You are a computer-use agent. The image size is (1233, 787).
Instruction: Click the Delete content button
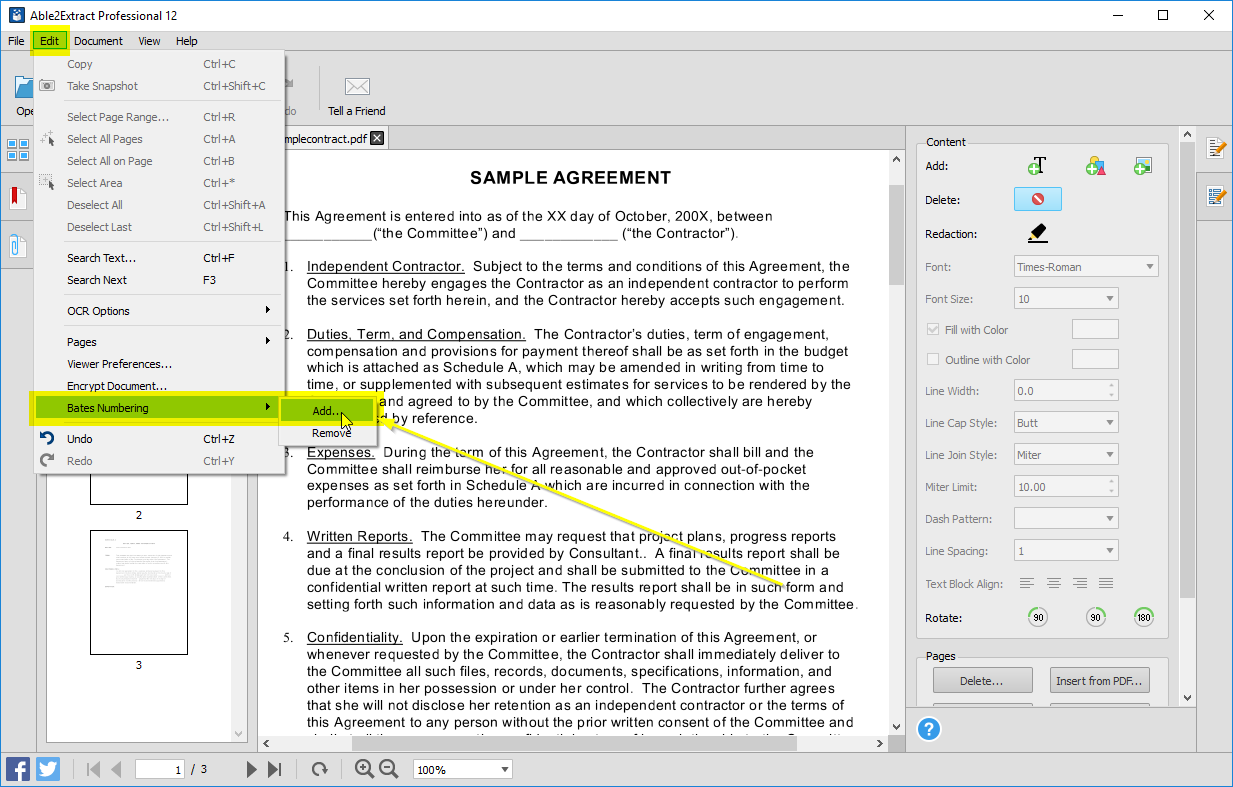coord(1038,199)
